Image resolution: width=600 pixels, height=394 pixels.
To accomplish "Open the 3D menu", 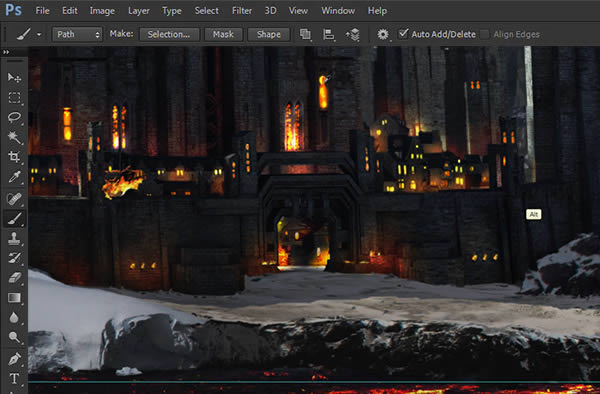I will (271, 11).
